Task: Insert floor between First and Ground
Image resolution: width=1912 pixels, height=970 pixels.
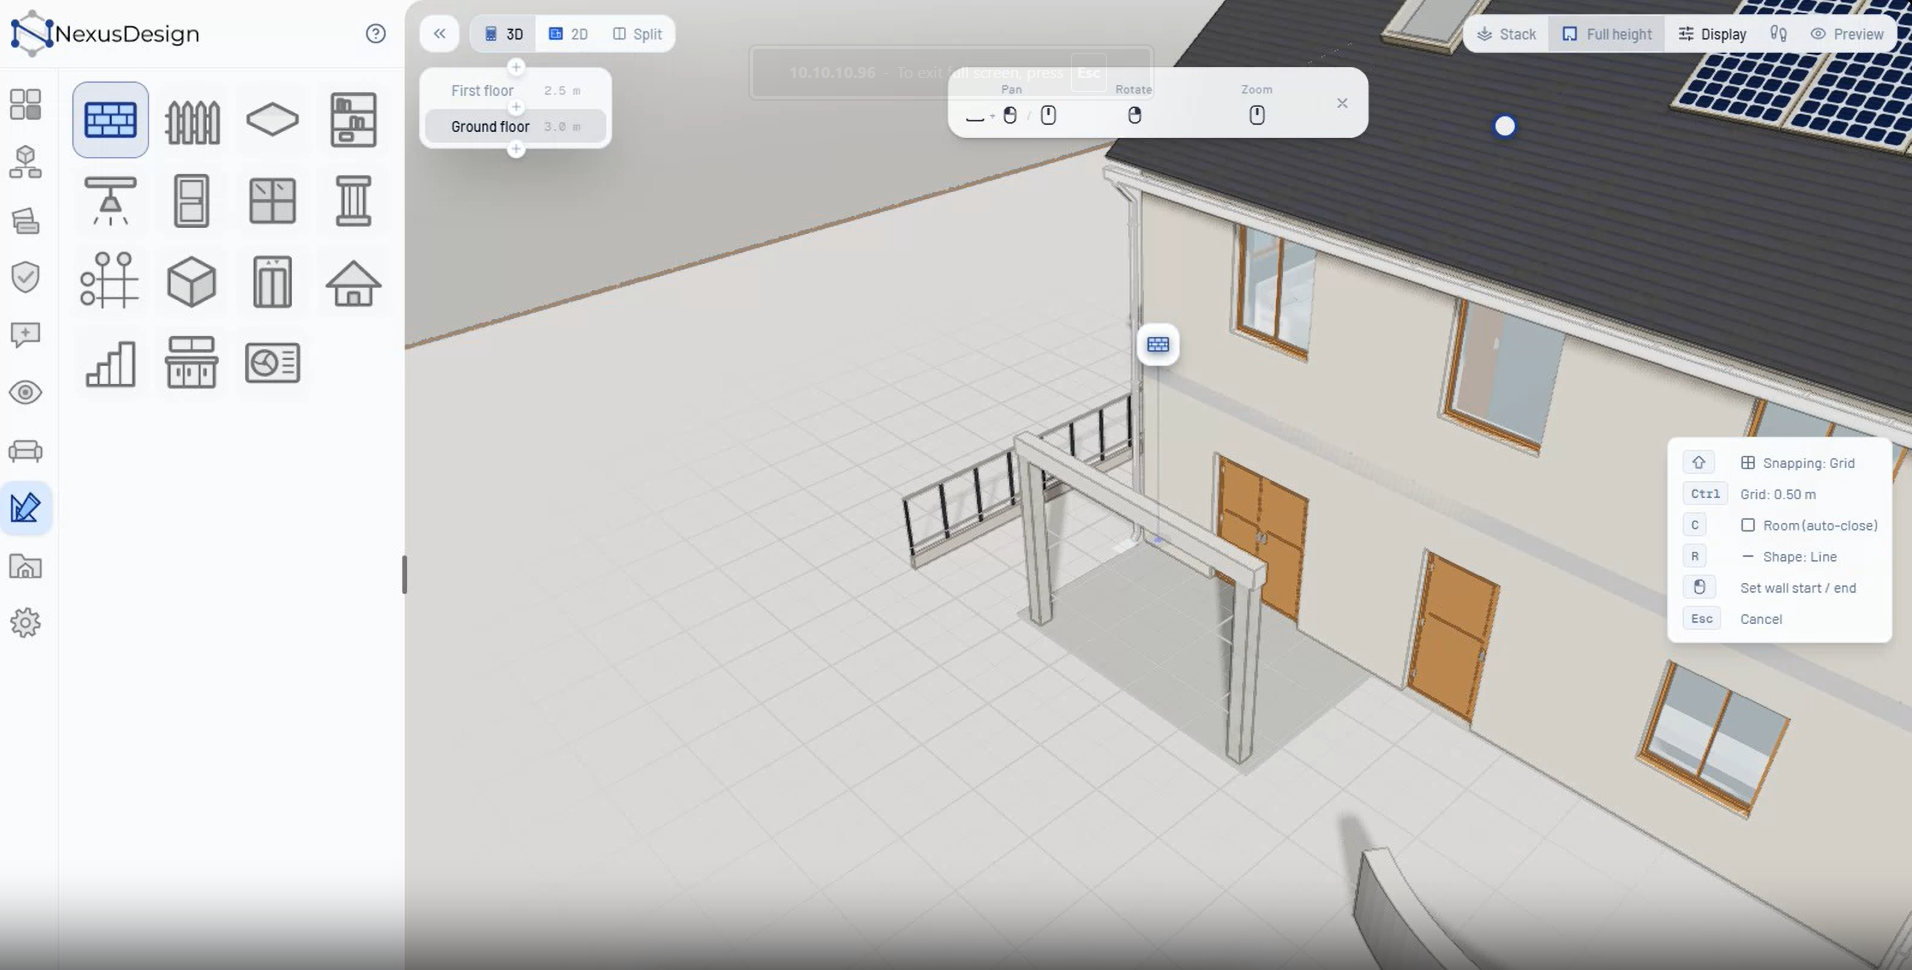Action: [x=516, y=107]
